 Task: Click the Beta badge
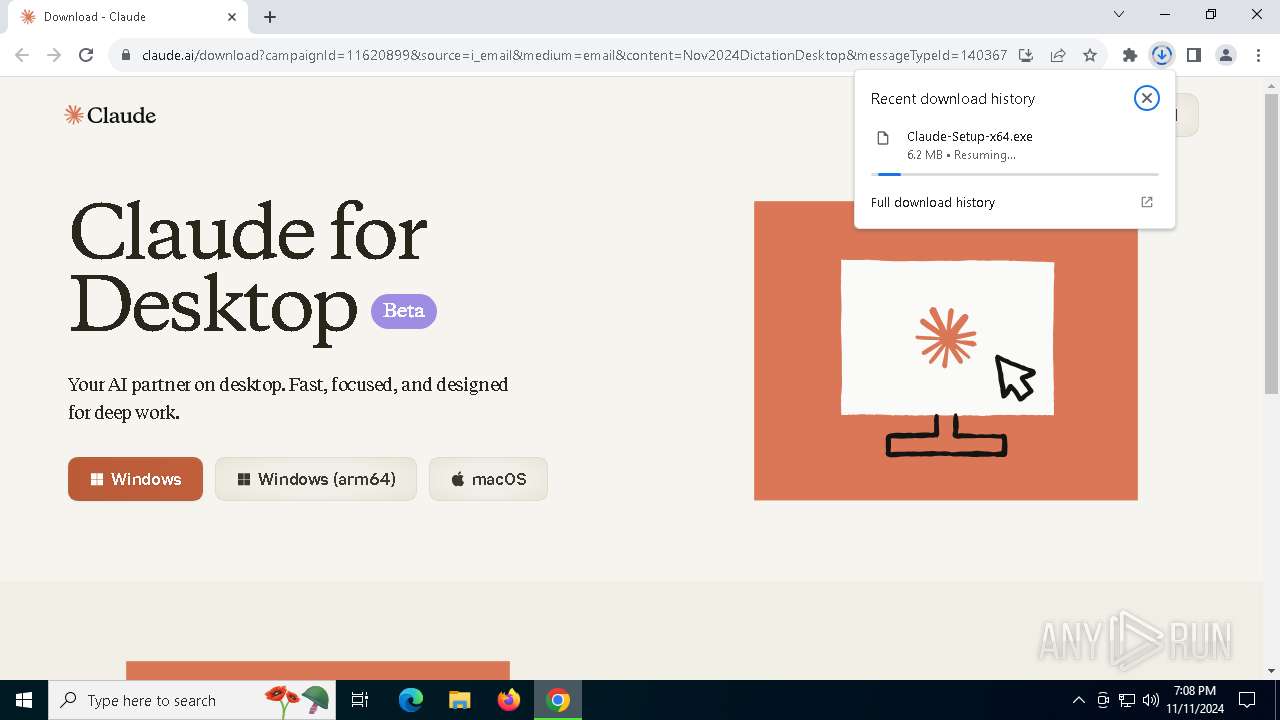pos(404,311)
